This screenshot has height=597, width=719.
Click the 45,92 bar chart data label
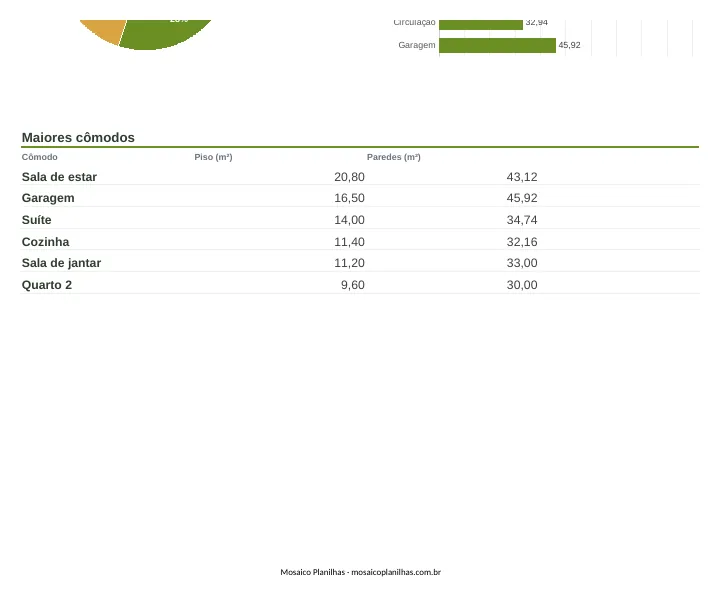click(x=570, y=45)
